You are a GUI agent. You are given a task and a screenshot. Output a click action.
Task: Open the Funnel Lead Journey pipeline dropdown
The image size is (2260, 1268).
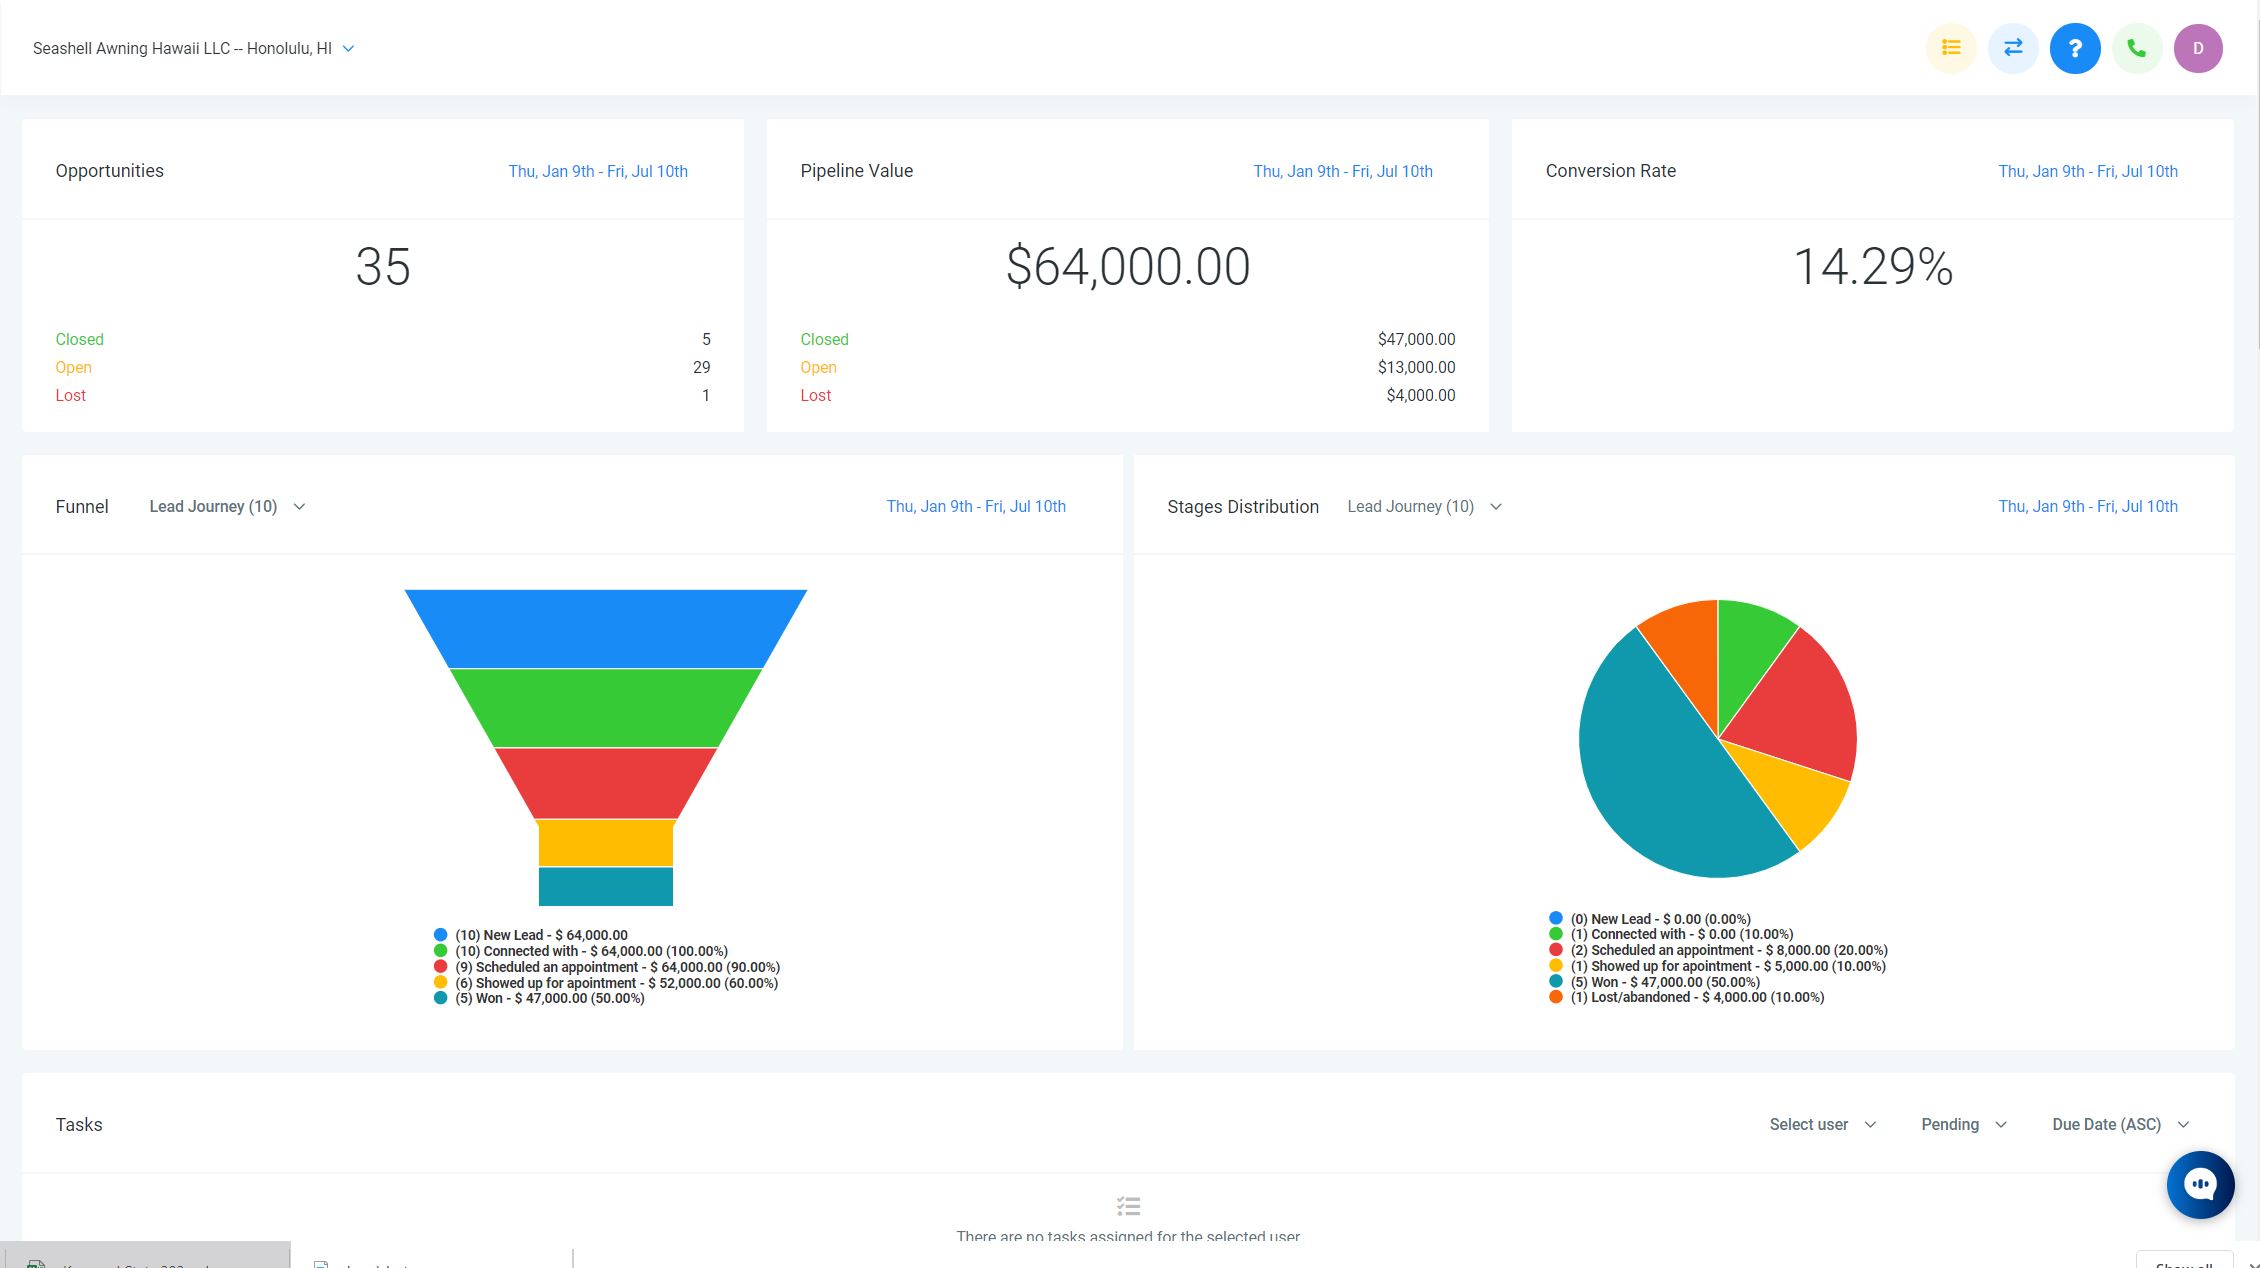(227, 506)
